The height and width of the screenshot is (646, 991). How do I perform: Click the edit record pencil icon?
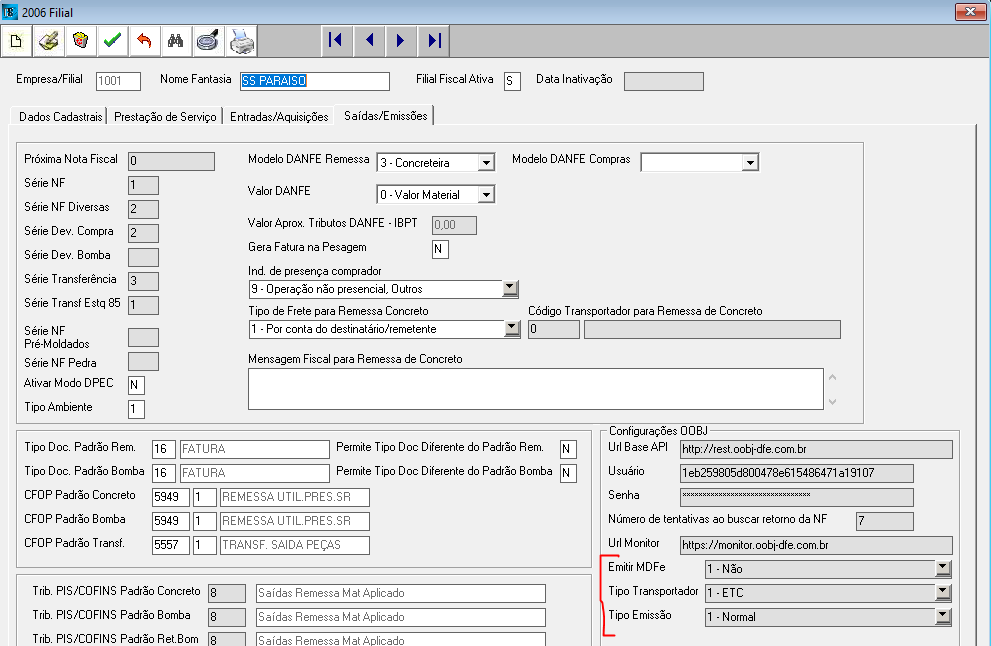coord(49,41)
